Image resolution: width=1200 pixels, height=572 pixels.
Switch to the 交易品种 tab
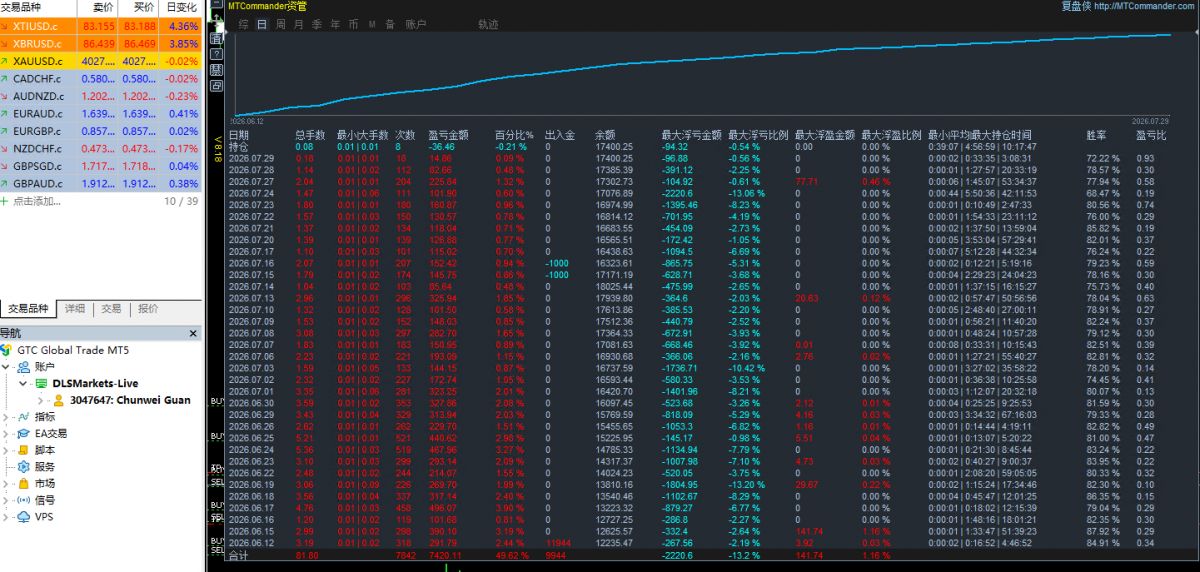point(28,309)
